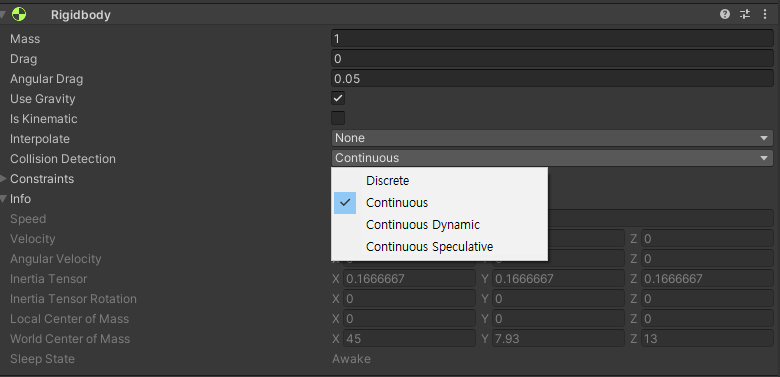
Task: Click the Sleep State label
Action: (42, 359)
